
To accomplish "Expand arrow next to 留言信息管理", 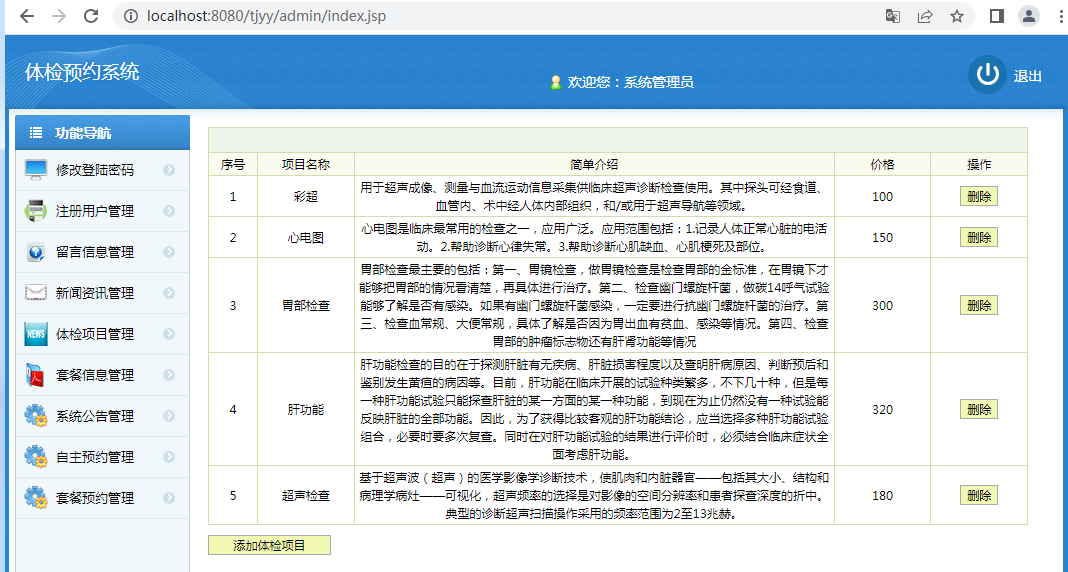I will point(169,252).
